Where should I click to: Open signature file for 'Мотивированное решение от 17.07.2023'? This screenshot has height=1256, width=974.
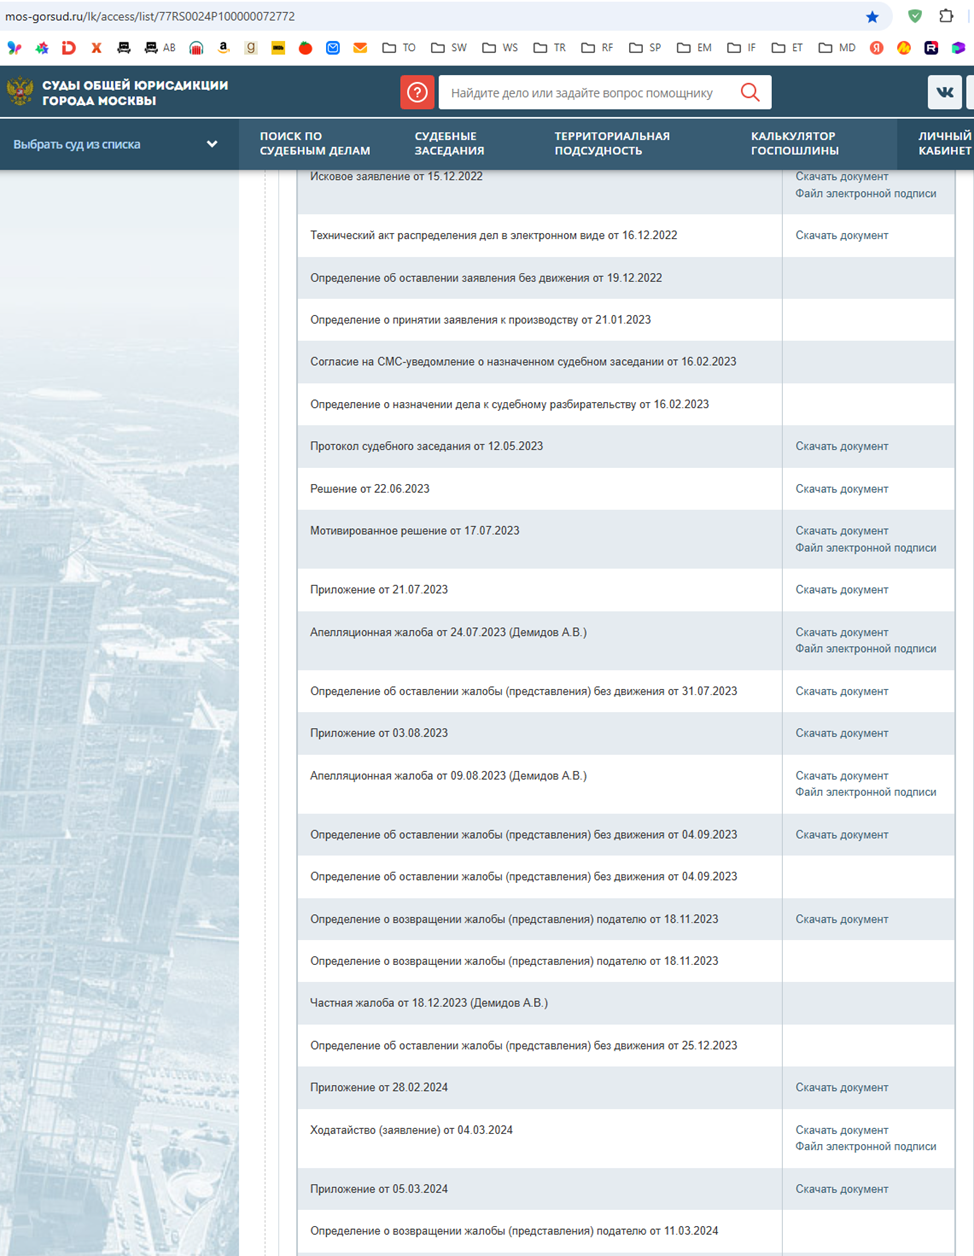click(866, 548)
